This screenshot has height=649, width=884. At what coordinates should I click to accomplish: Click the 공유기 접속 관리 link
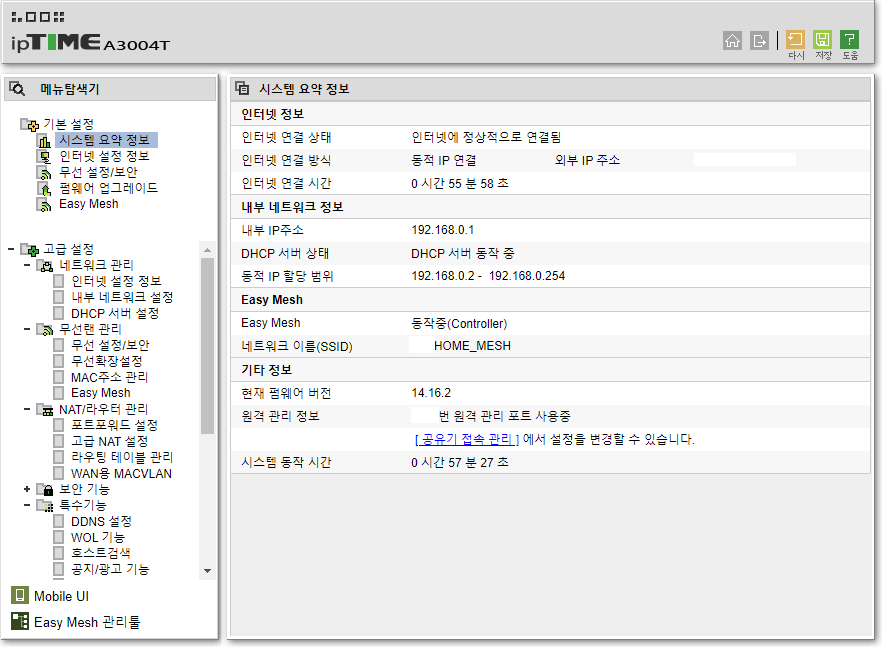pyautogui.click(x=466, y=439)
